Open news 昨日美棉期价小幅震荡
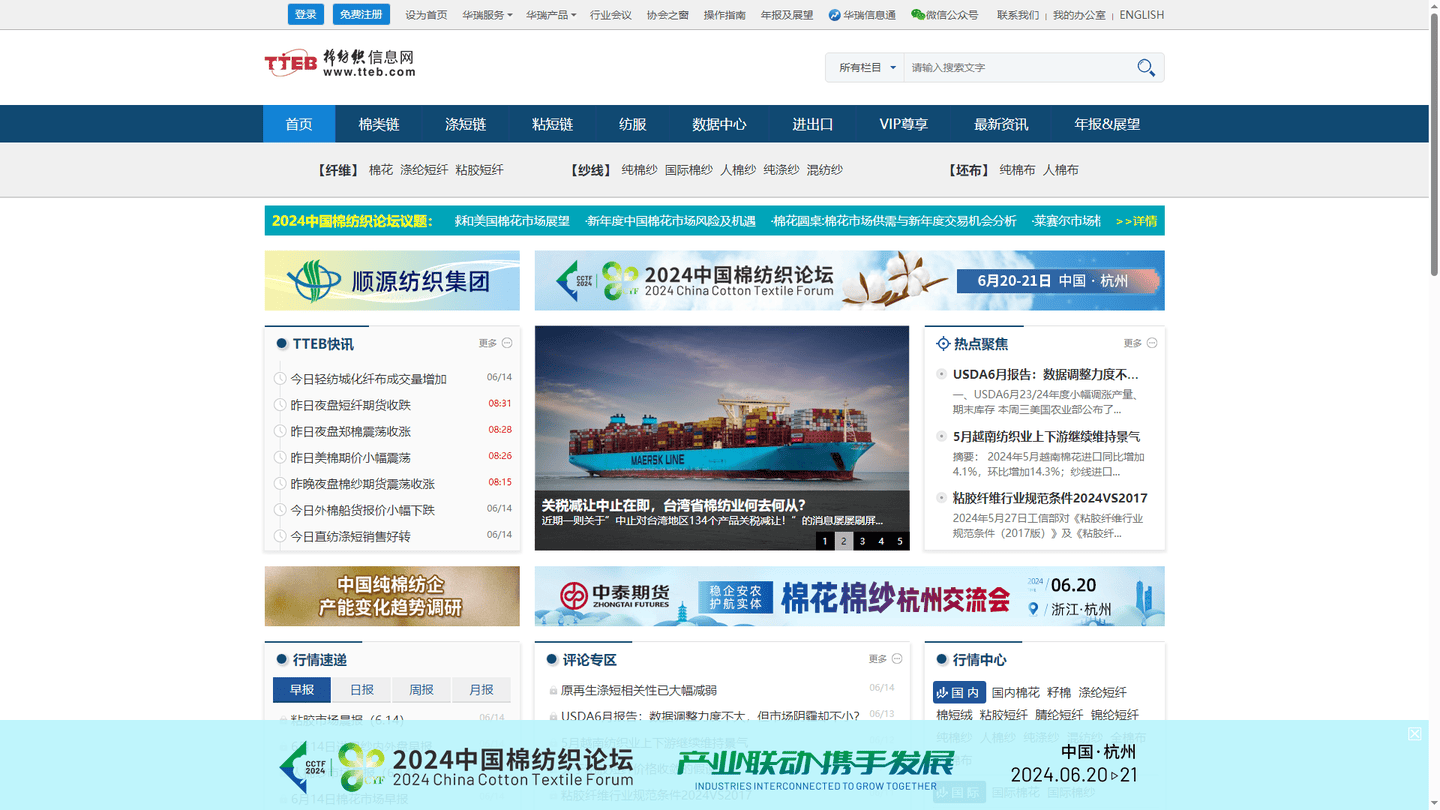Image resolution: width=1440 pixels, height=810 pixels. point(350,457)
